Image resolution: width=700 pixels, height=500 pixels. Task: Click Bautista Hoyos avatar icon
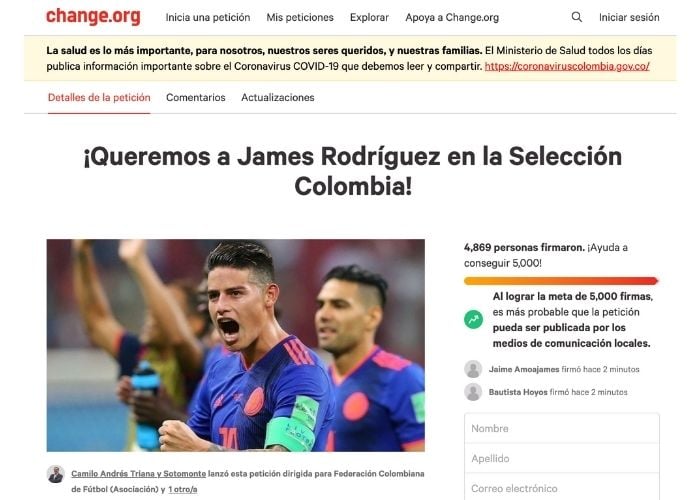(x=473, y=392)
